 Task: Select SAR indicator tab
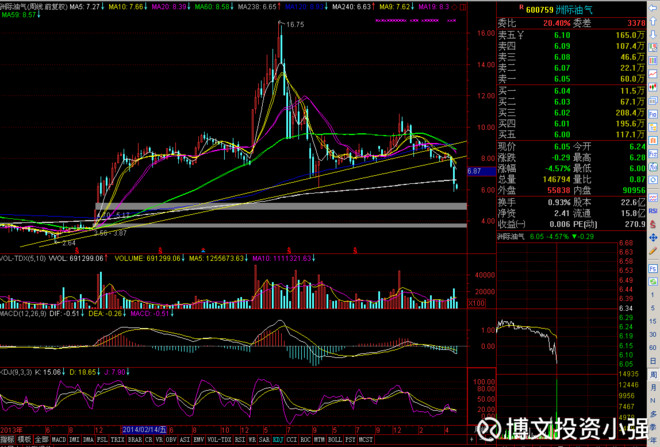[x=264, y=440]
